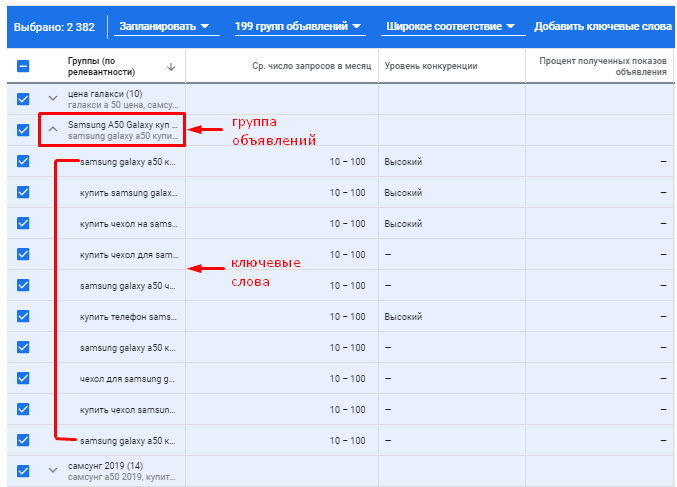The image size is (677, 487).
Task: Expand the 'самсунг 2019 (14)' ad group
Action: [x=53, y=471]
